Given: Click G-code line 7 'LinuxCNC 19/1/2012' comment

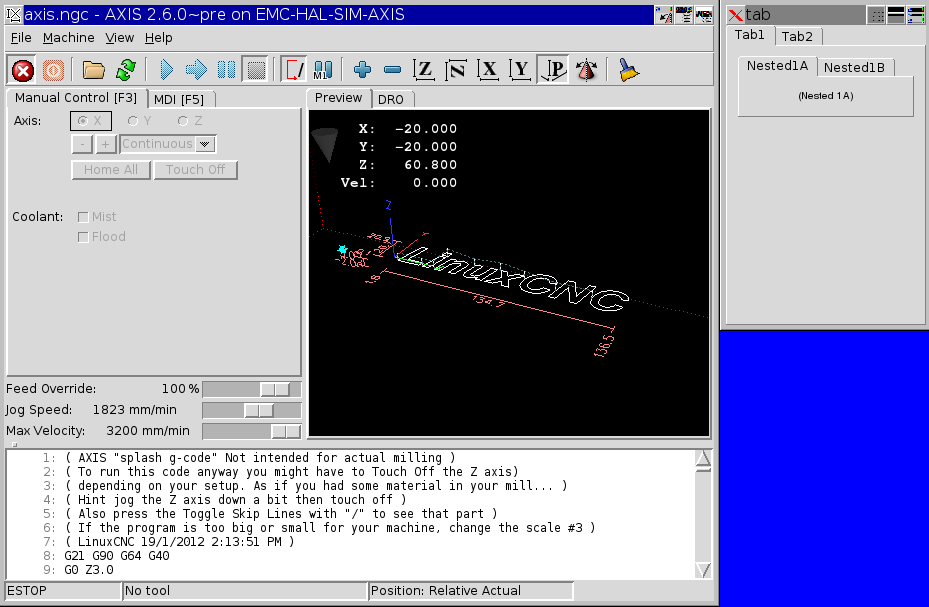Looking at the screenshot, I should (x=180, y=542).
